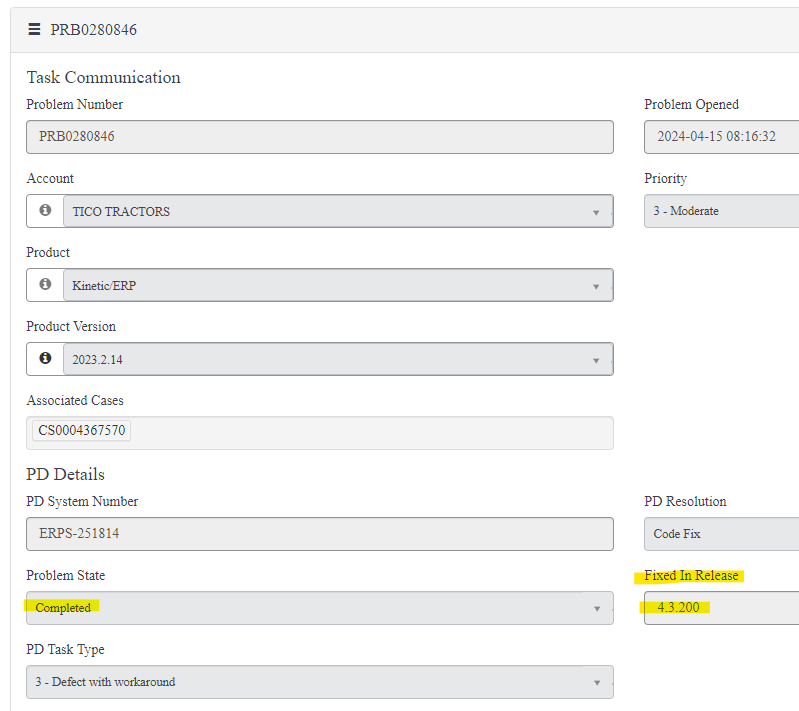Image resolution: width=799 pixels, height=711 pixels.
Task: Click the PD System Number field ERPS-251814
Action: pos(320,534)
